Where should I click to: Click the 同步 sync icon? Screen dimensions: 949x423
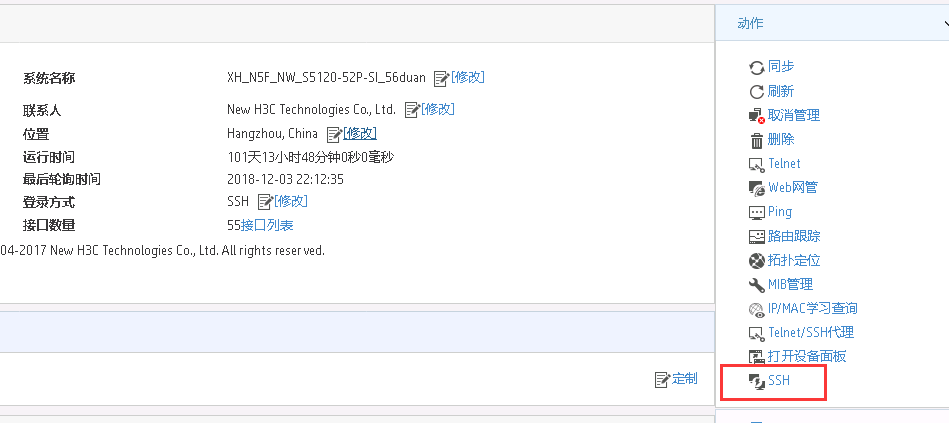(757, 67)
